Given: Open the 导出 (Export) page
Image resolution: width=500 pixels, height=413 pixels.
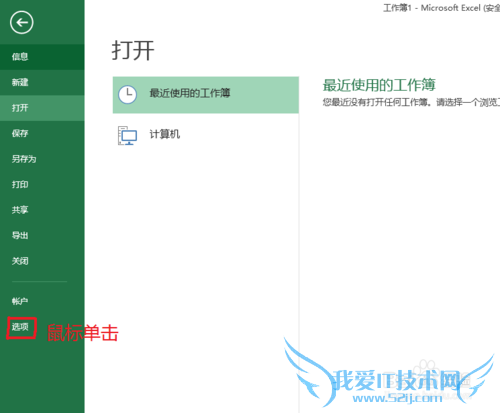Looking at the screenshot, I should click(x=42, y=235).
